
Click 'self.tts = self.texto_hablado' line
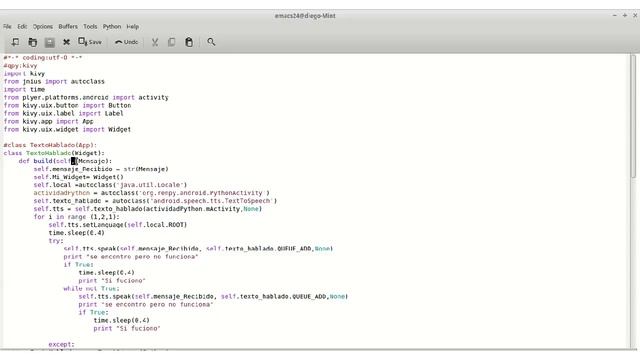click(148, 209)
